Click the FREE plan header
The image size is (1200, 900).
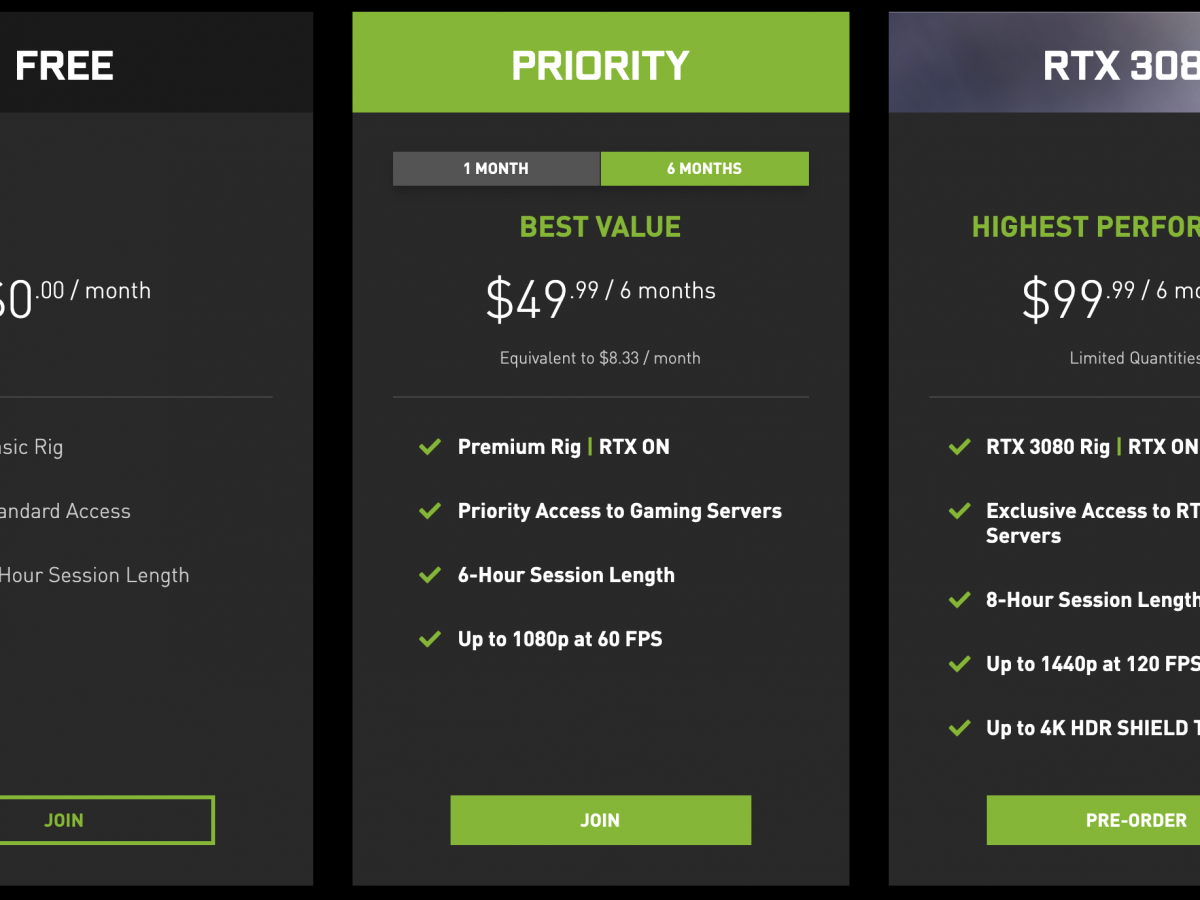[64, 66]
